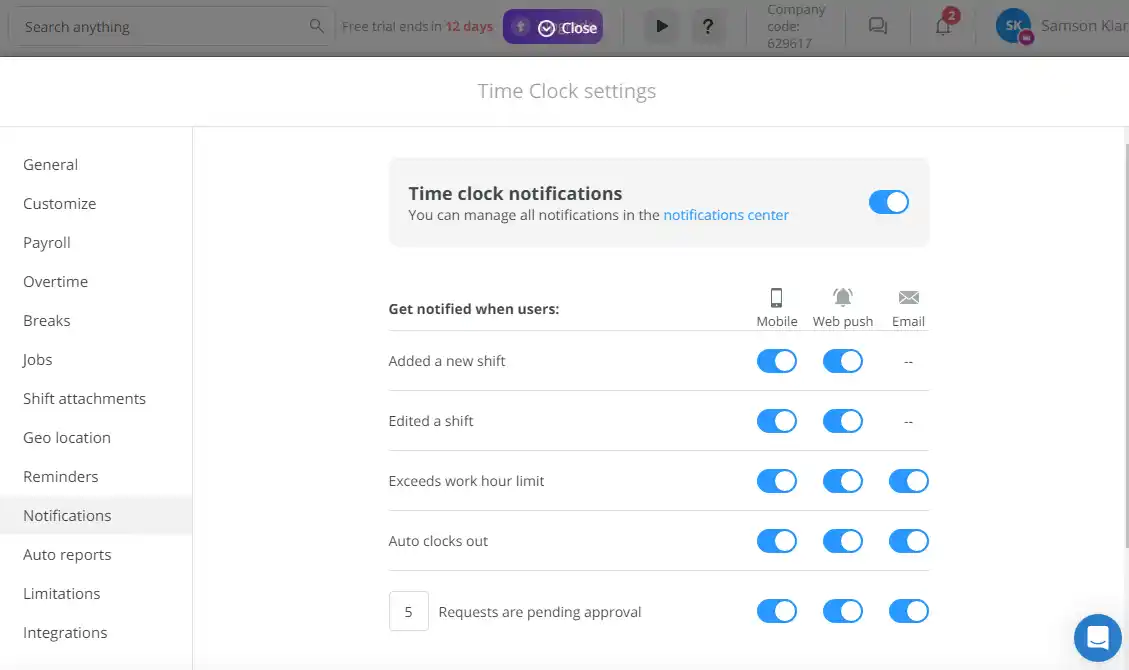The height and width of the screenshot is (670, 1129).
Task: Open the live chat bubble bottom right
Action: click(1097, 638)
